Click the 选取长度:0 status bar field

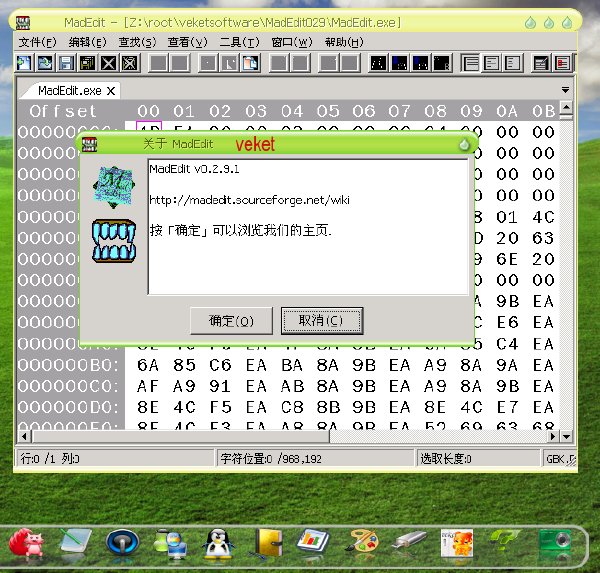tap(478, 458)
